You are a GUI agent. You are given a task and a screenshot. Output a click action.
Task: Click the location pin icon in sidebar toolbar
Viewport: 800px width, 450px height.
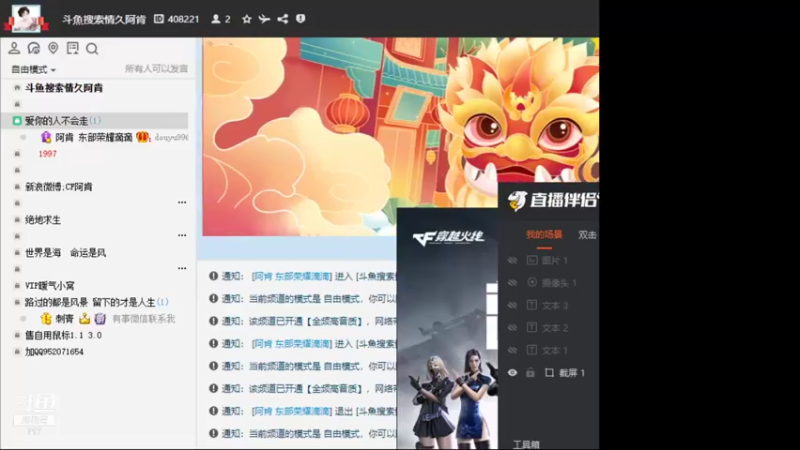click(53, 48)
